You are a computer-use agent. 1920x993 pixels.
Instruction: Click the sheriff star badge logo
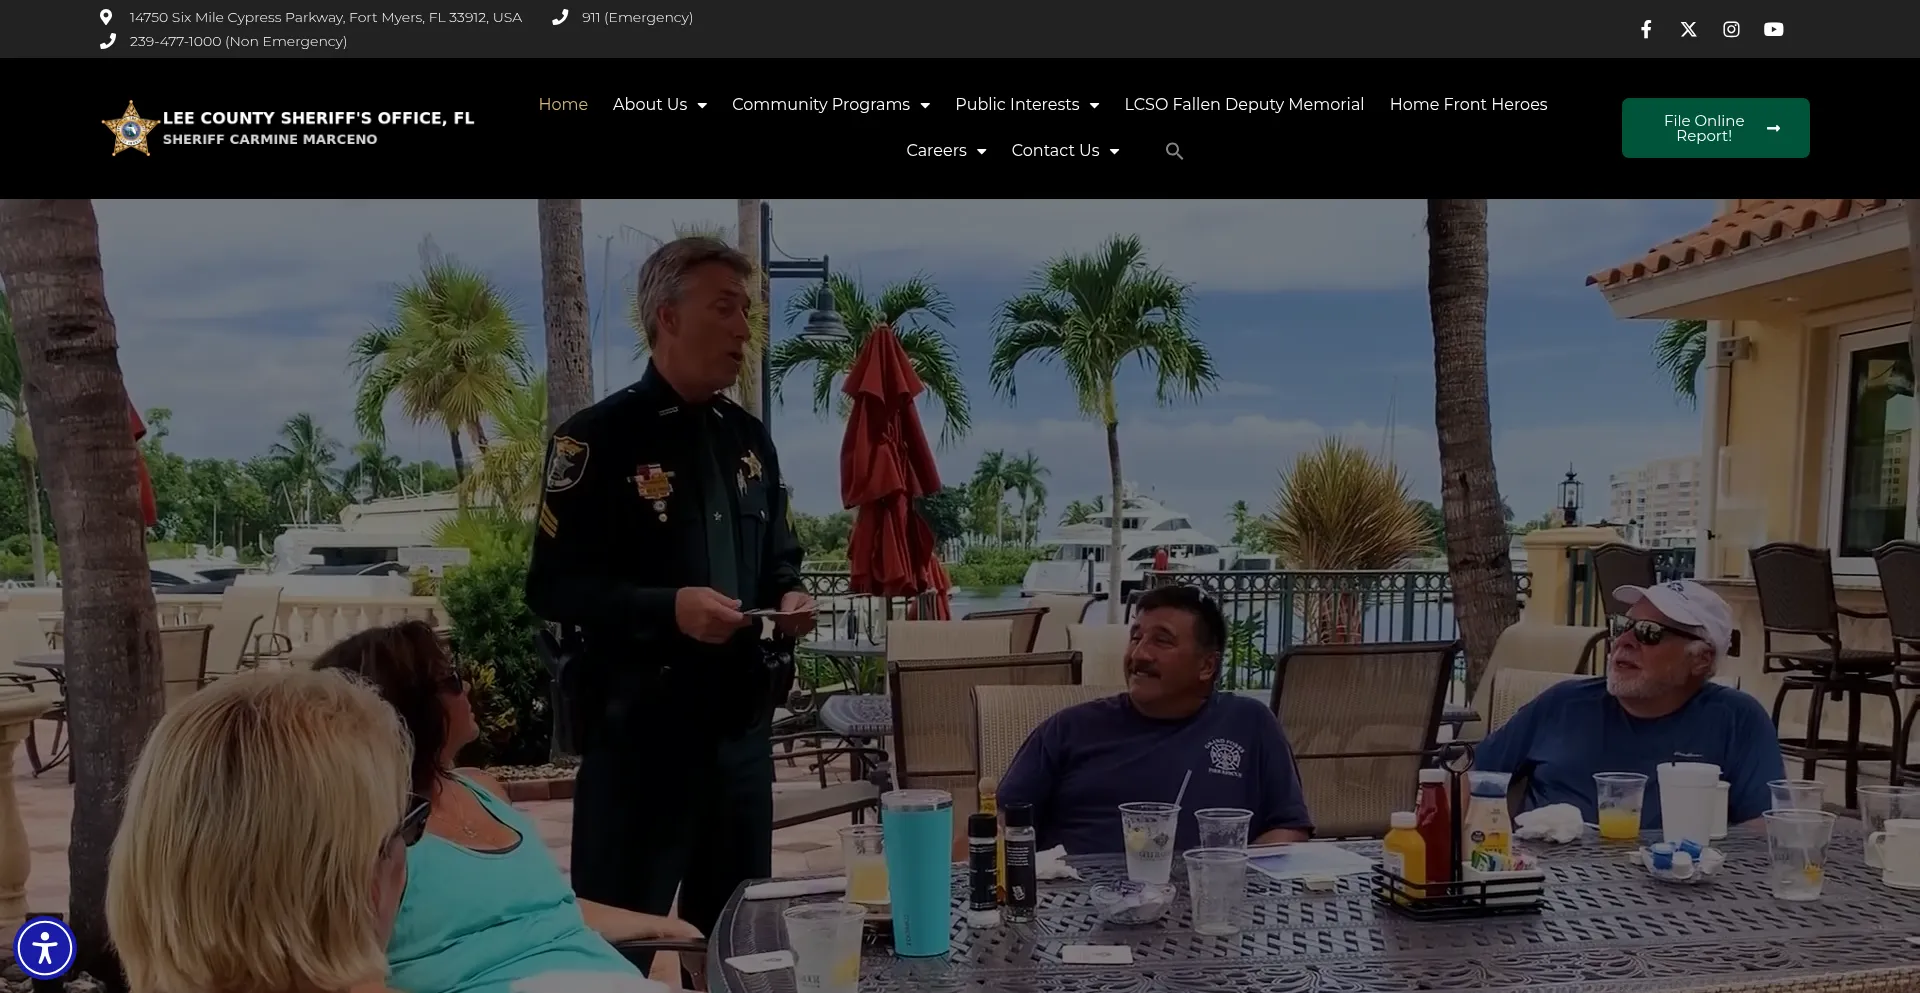(130, 129)
